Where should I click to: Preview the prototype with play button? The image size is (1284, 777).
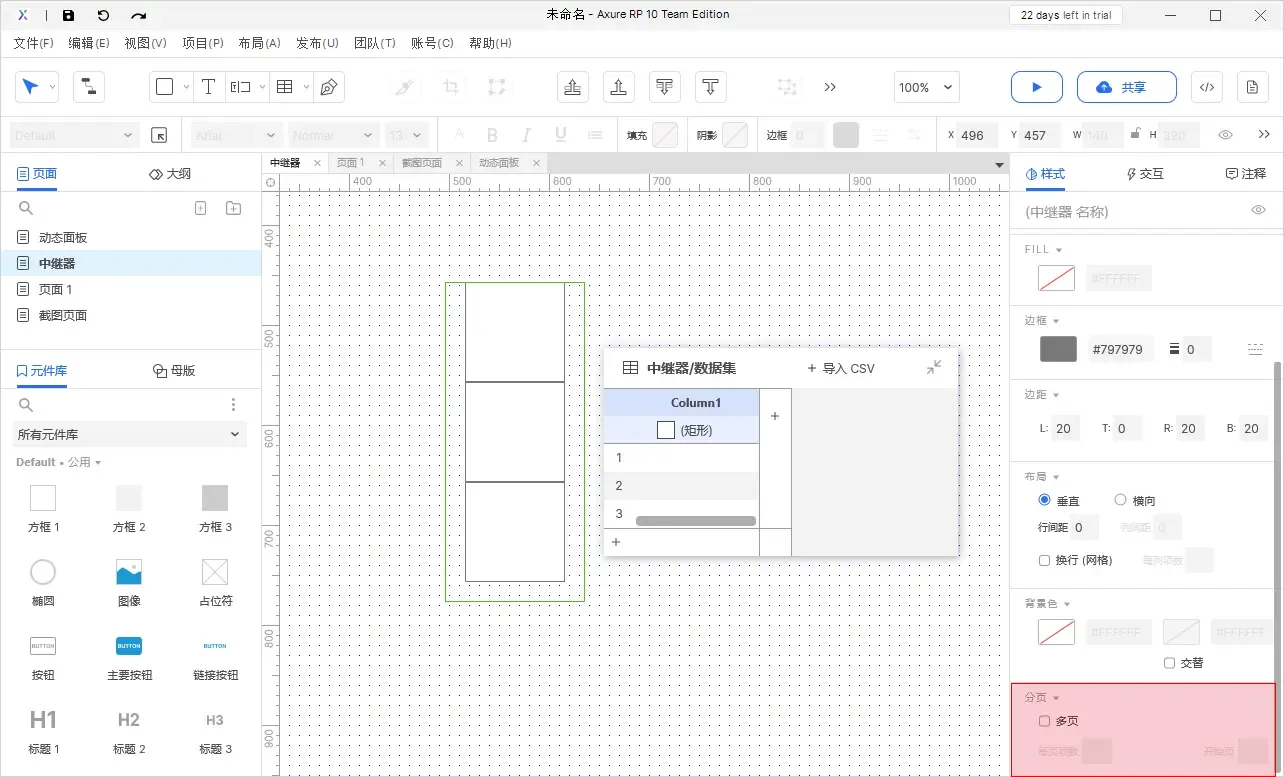1036,87
